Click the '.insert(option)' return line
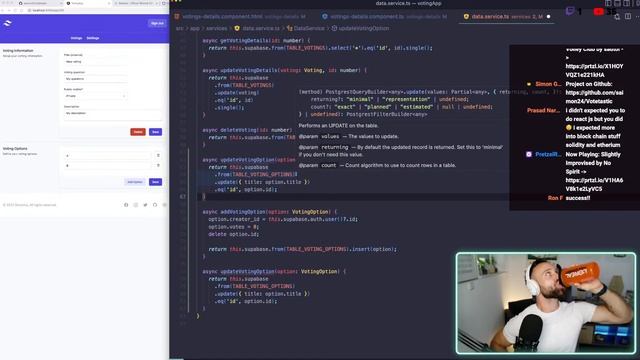 click(x=302, y=249)
